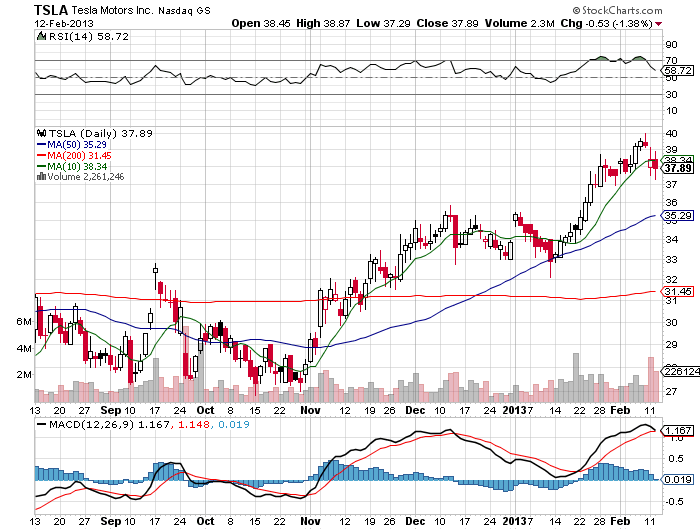This screenshot has width=700, height=530.
Task: Click the Volume 2.3M header value
Action: [520, 24]
